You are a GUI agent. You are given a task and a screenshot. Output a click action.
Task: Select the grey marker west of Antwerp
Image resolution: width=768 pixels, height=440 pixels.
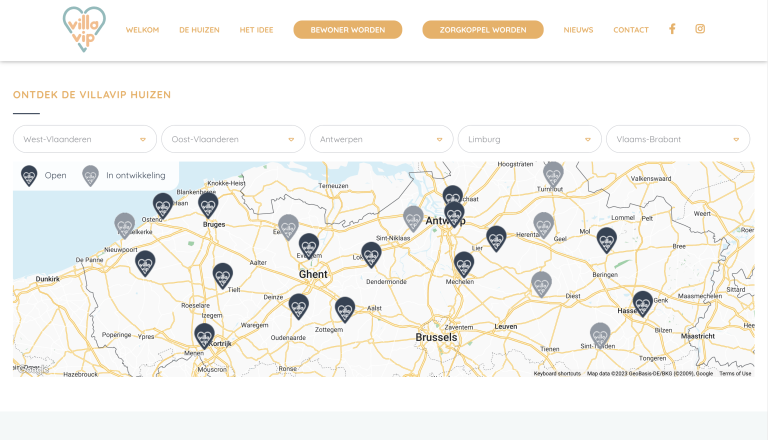[x=413, y=219]
